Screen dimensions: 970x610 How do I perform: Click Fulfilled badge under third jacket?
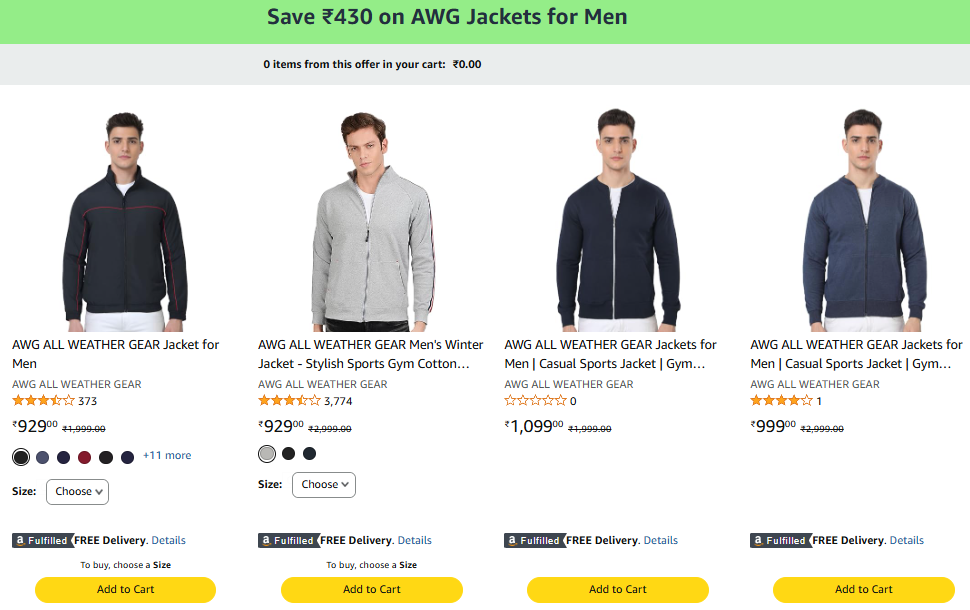click(x=534, y=540)
